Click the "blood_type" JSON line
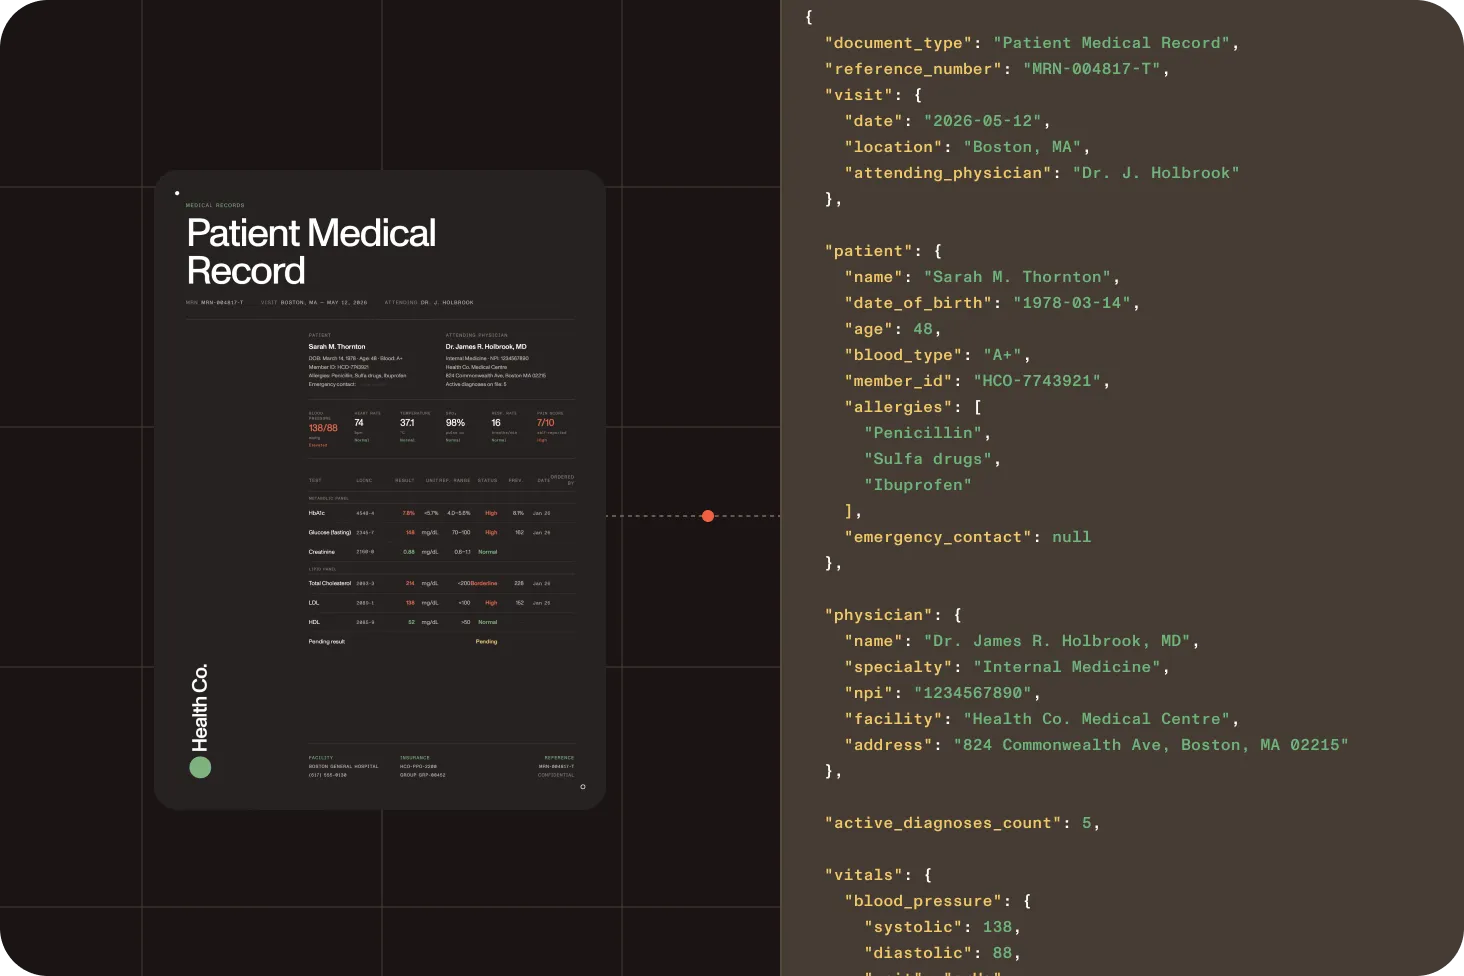This screenshot has height=976, width=1464. coord(937,355)
